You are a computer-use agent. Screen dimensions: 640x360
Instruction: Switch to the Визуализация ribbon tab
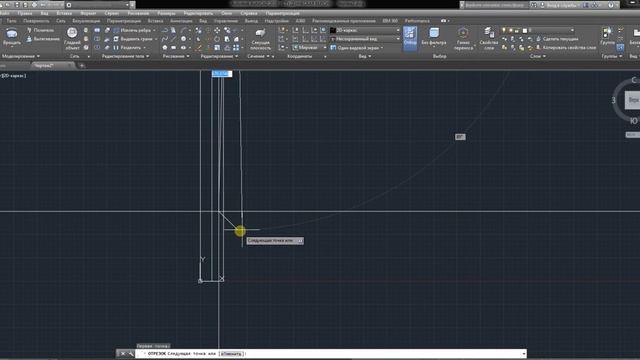pyautogui.click(x=86, y=21)
